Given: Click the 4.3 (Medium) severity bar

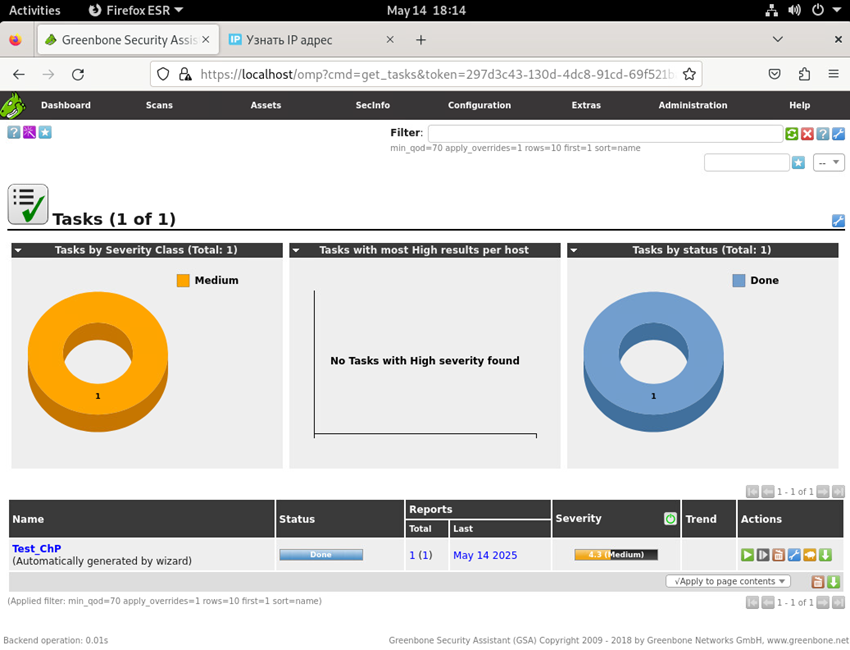Looking at the screenshot, I should 616,555.
